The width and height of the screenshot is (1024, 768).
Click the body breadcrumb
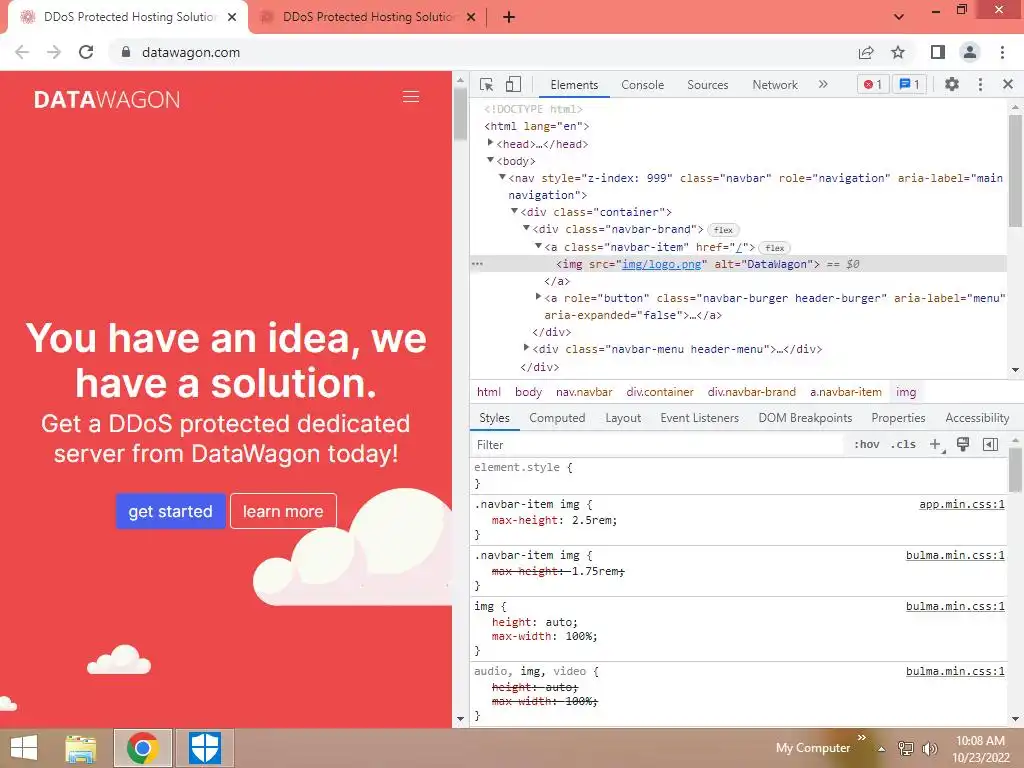coord(528,392)
